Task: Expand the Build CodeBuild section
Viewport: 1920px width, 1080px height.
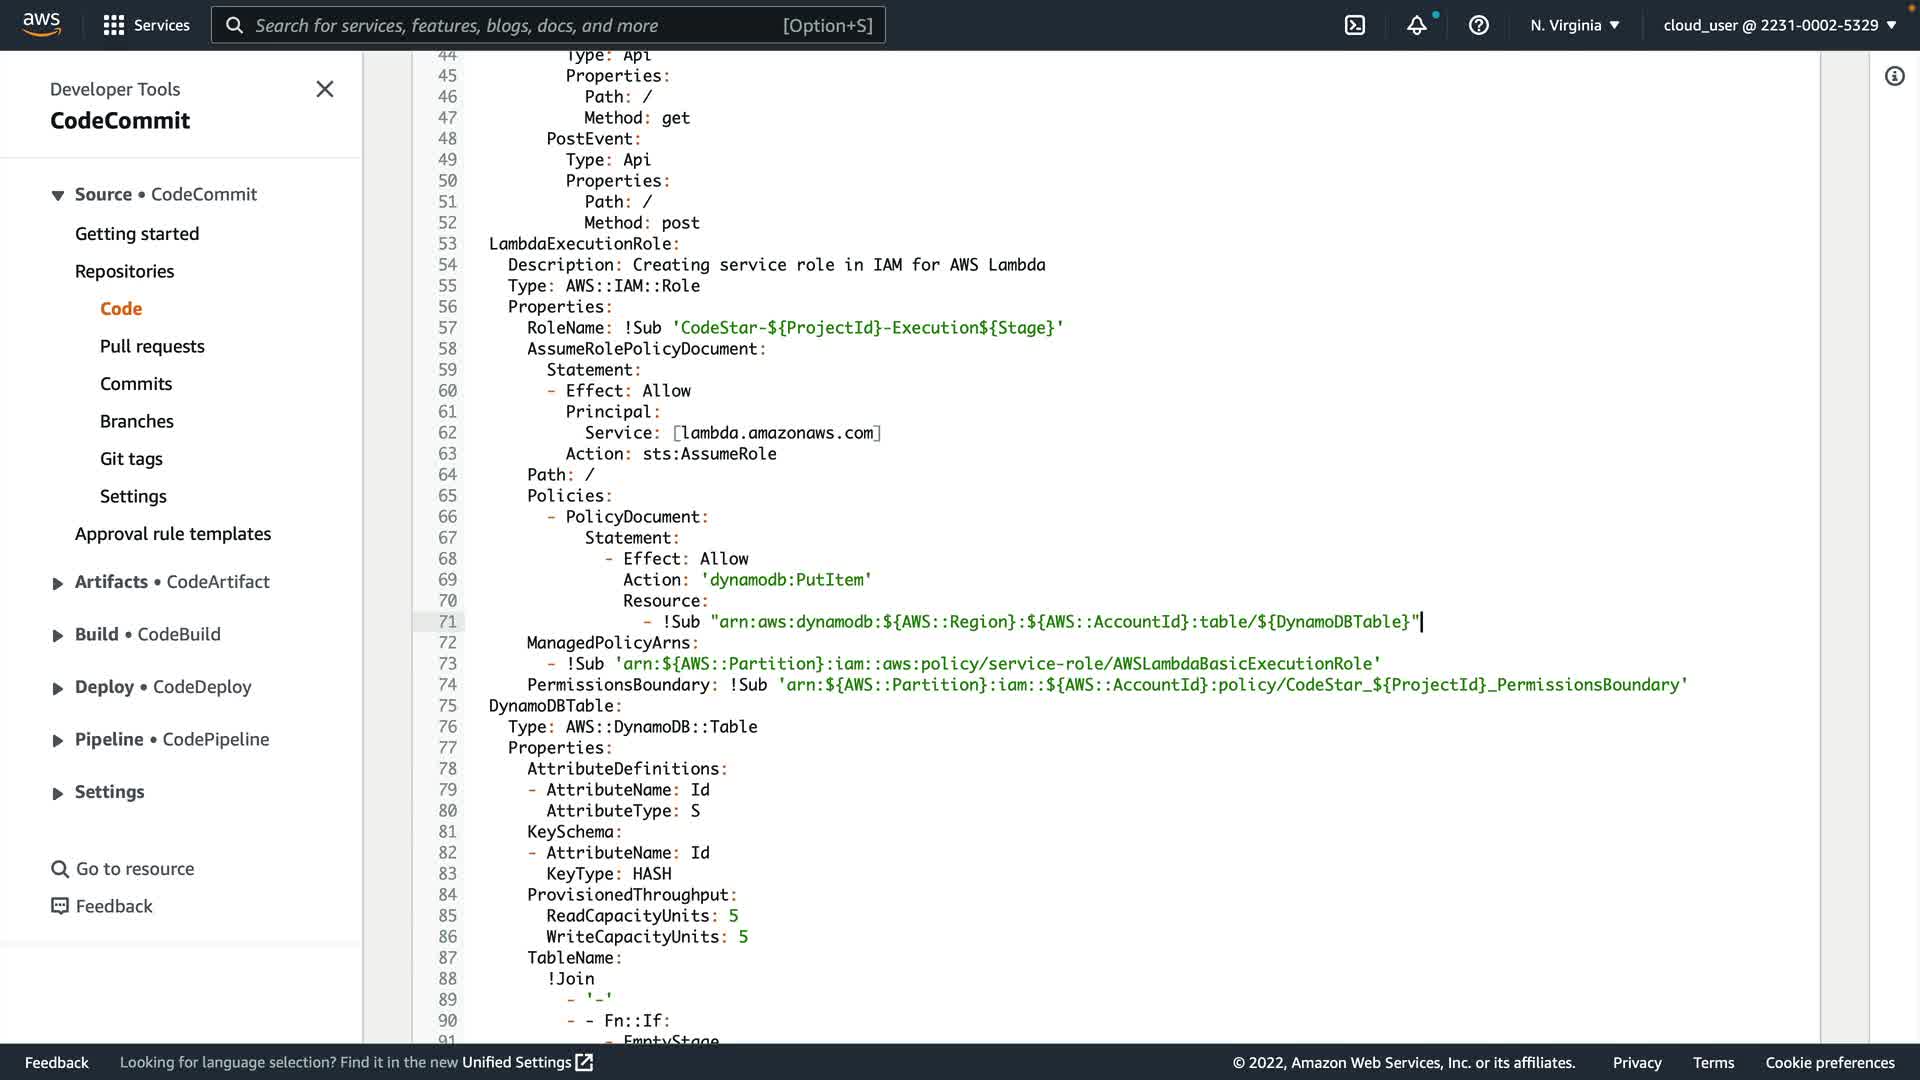Action: [58, 635]
